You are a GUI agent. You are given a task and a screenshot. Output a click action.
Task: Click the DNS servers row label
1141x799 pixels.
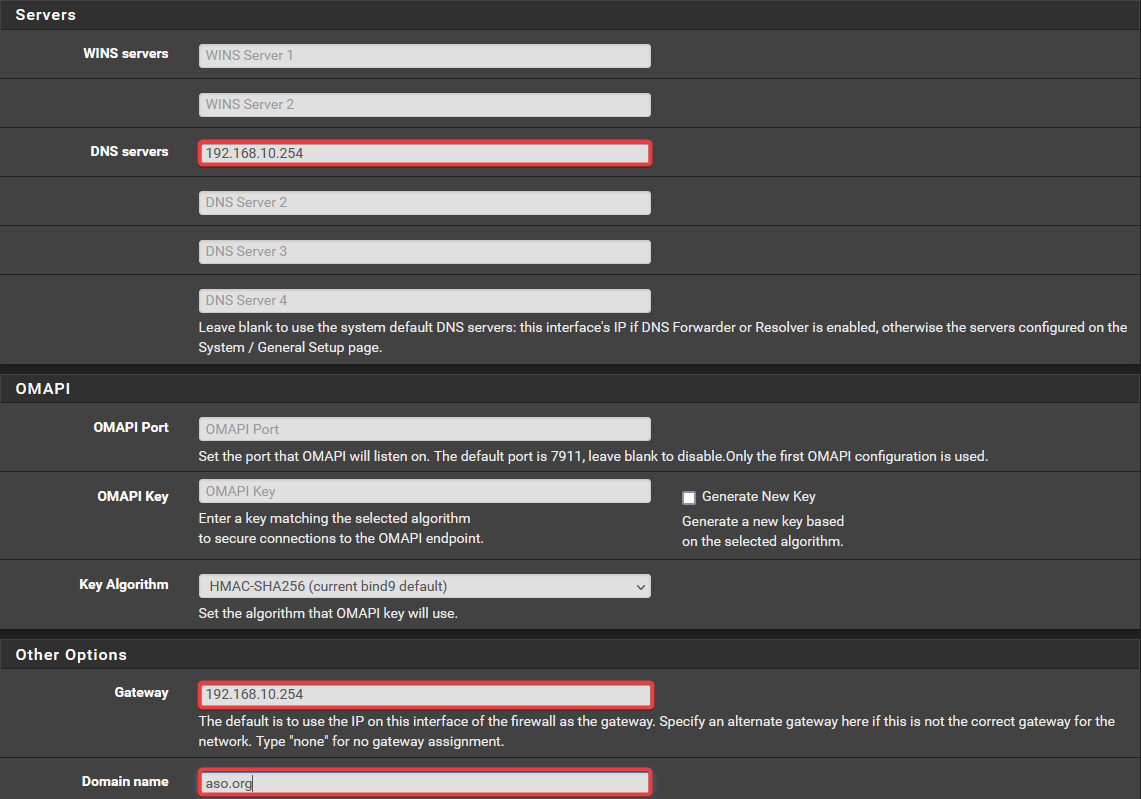click(129, 152)
